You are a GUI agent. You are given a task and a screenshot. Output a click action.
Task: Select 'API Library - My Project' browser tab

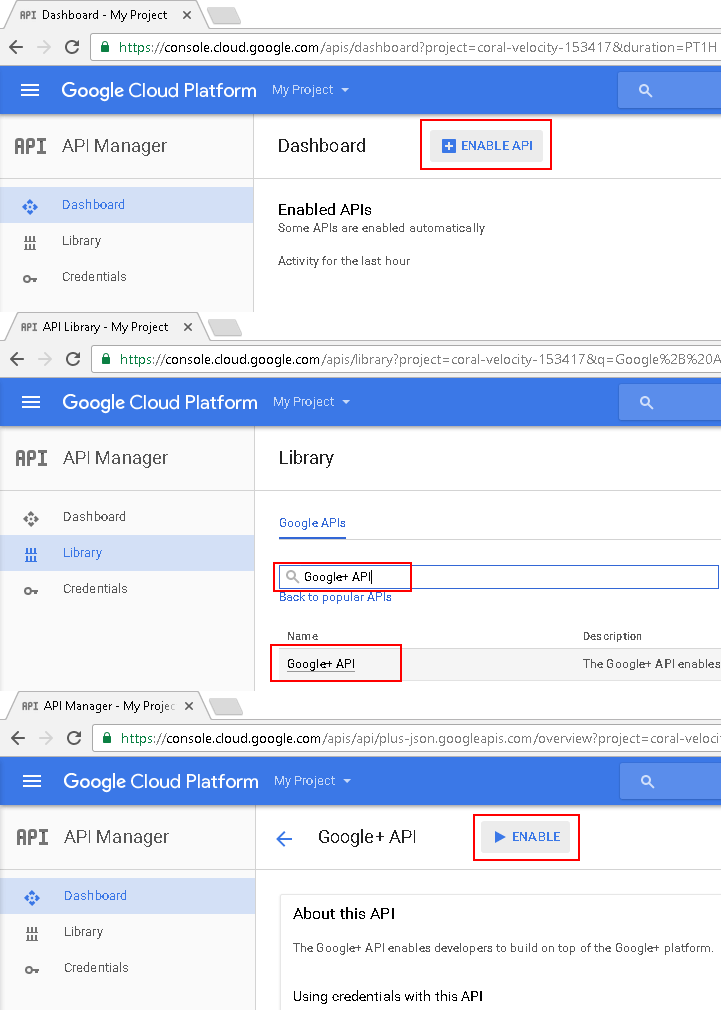click(104, 327)
